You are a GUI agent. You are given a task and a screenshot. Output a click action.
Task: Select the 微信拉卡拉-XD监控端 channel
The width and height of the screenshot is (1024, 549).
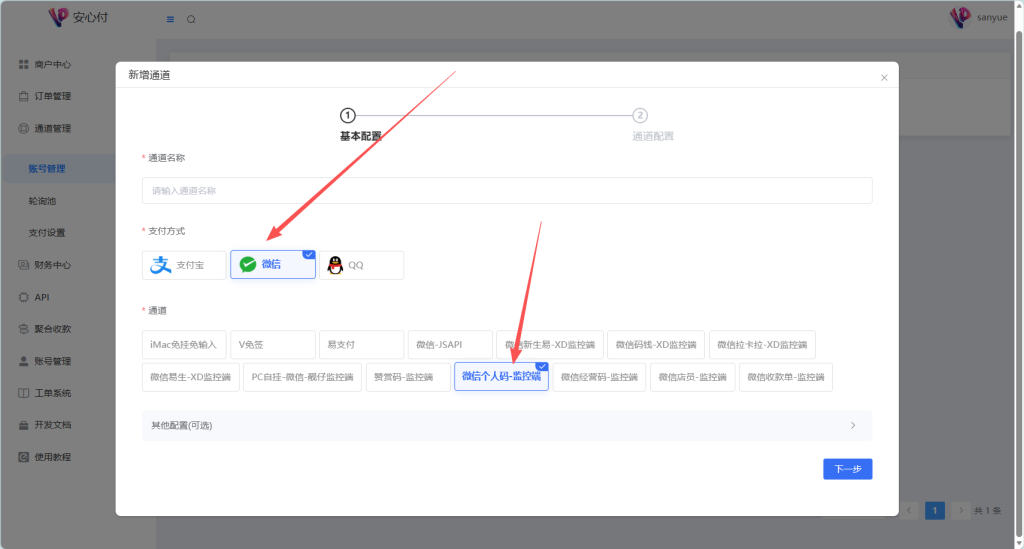[x=762, y=345]
